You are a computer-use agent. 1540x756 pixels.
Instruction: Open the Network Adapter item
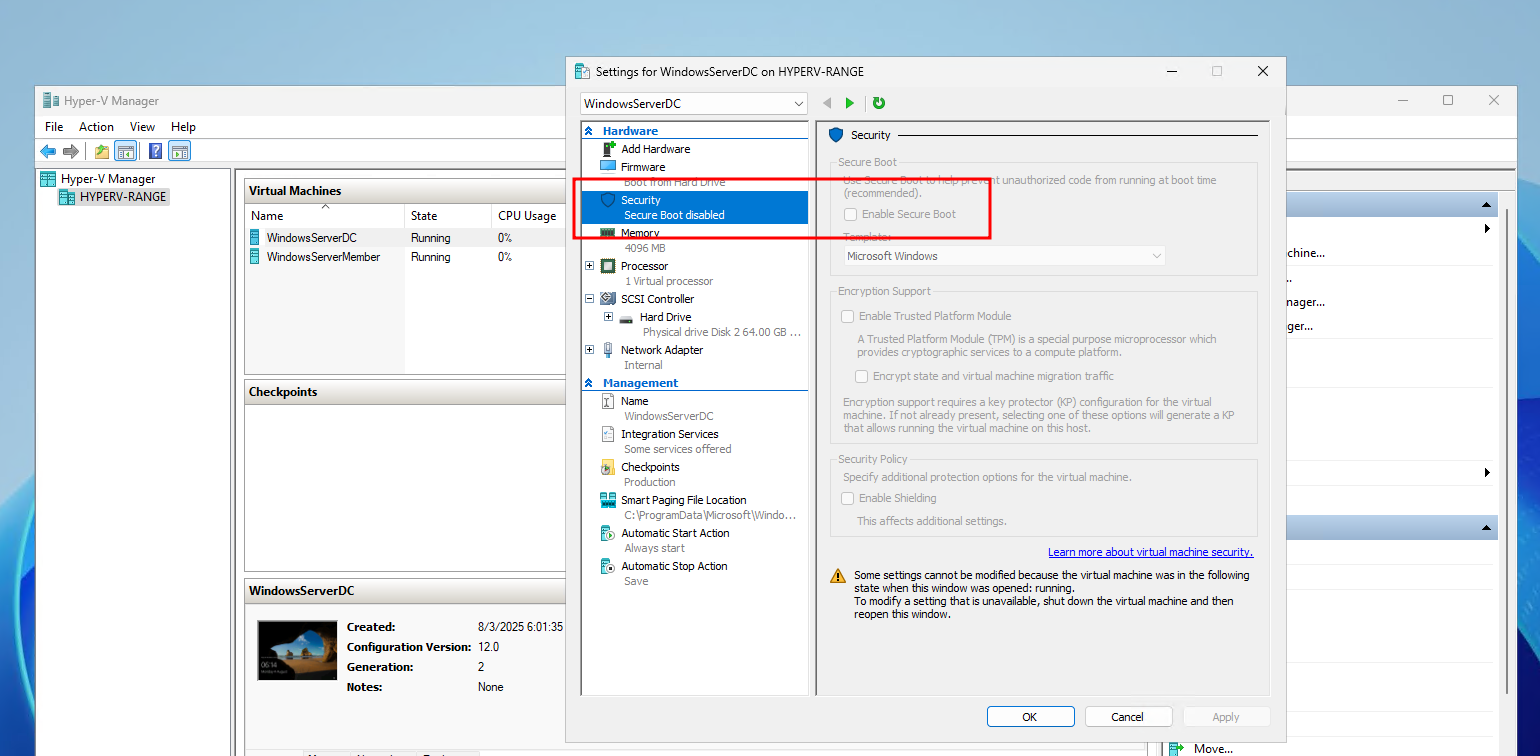pyautogui.click(x=661, y=350)
